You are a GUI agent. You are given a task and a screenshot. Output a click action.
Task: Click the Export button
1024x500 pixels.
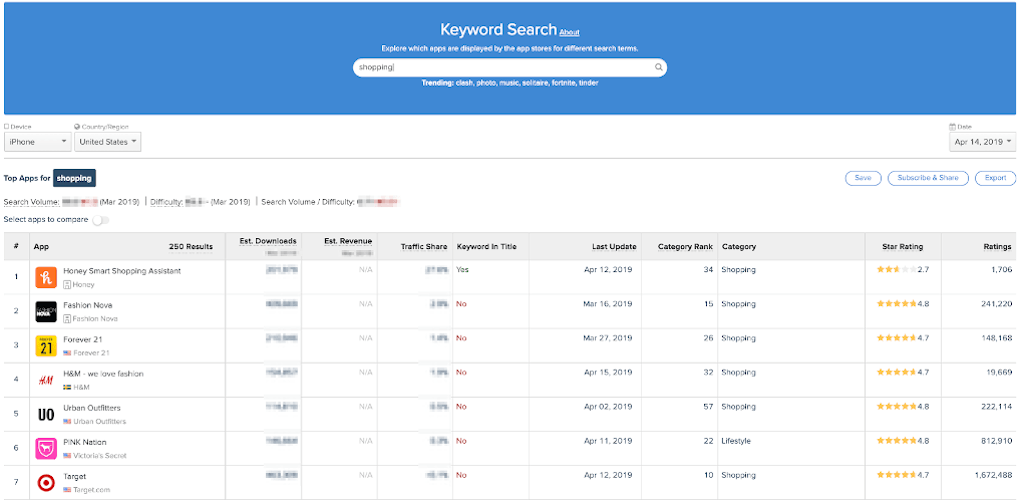[995, 178]
